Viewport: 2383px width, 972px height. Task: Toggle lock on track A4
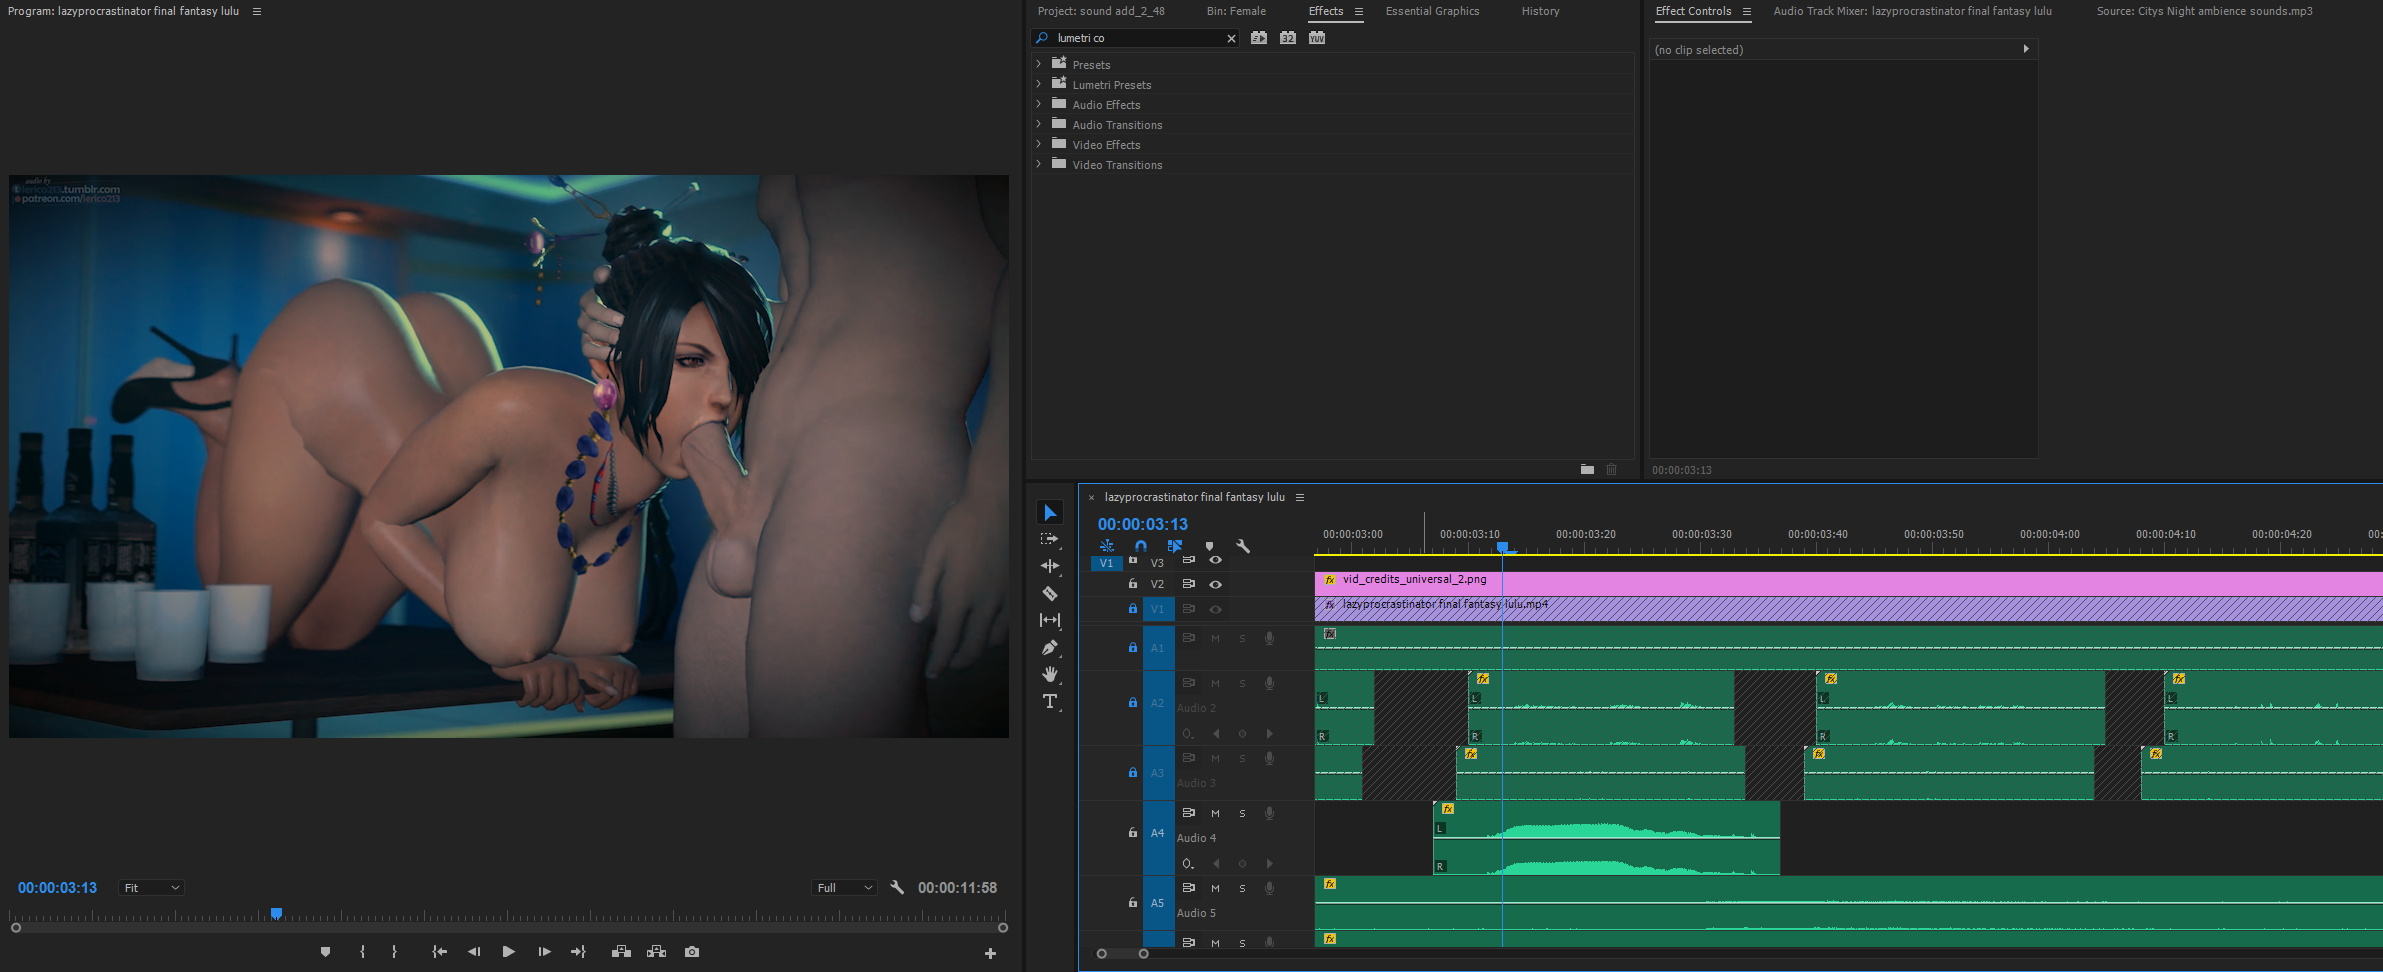point(1132,832)
